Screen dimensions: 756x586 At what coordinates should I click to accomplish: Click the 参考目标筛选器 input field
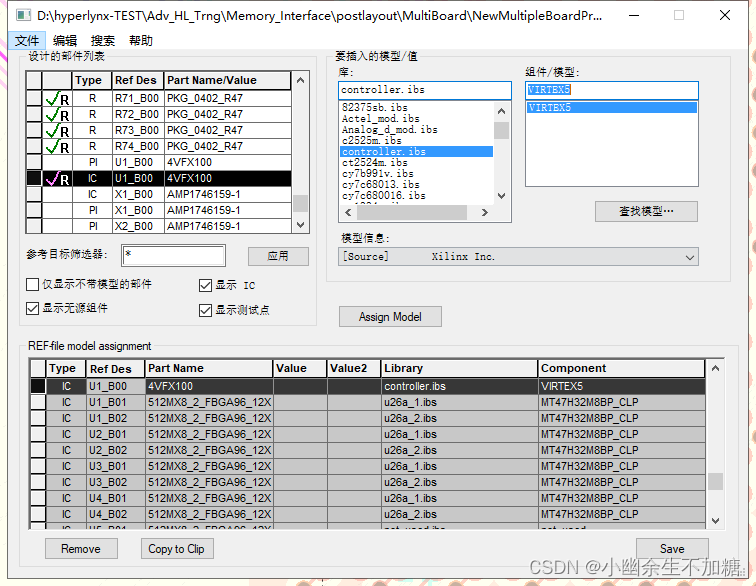coord(174,255)
